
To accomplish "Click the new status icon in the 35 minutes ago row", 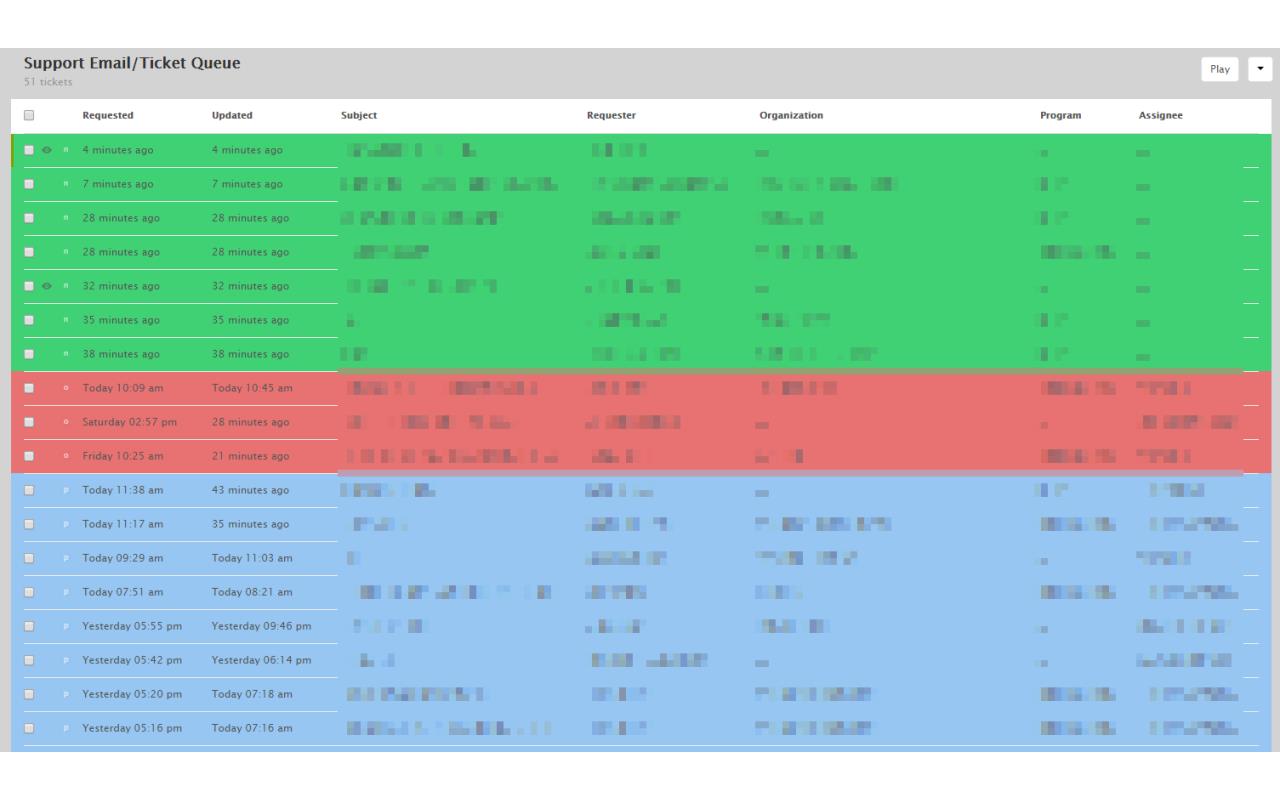I will click(66, 320).
